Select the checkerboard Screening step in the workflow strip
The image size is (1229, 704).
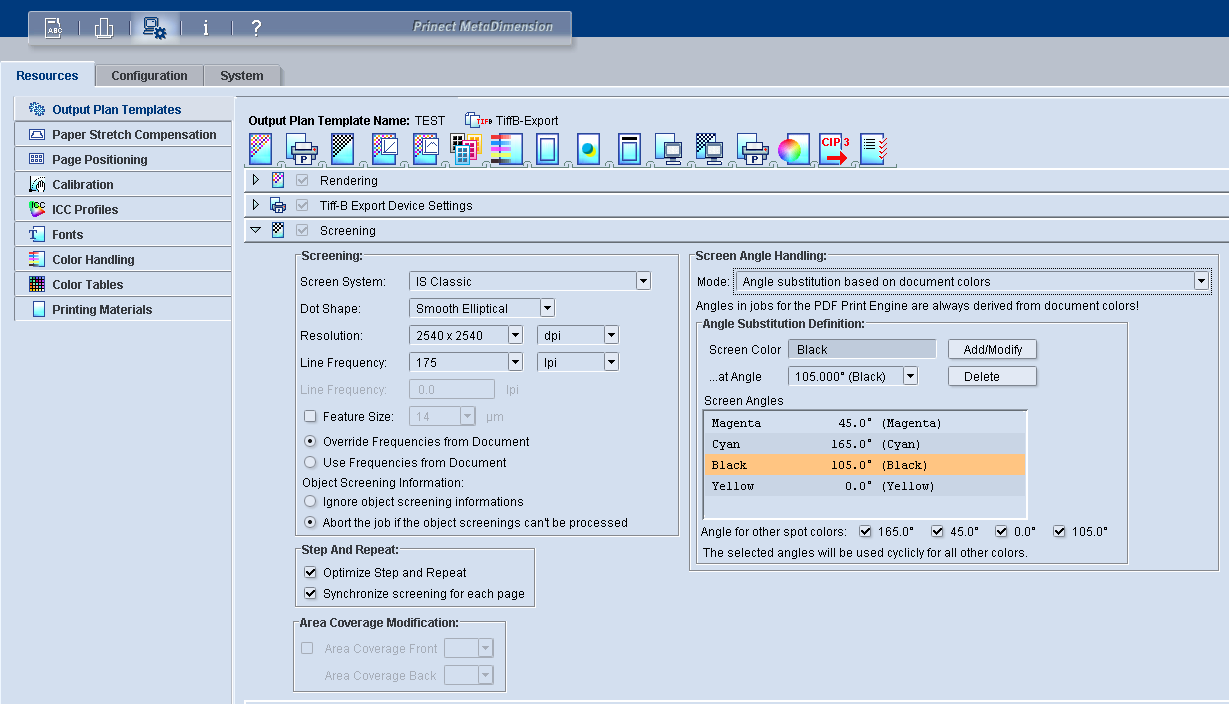pos(343,148)
